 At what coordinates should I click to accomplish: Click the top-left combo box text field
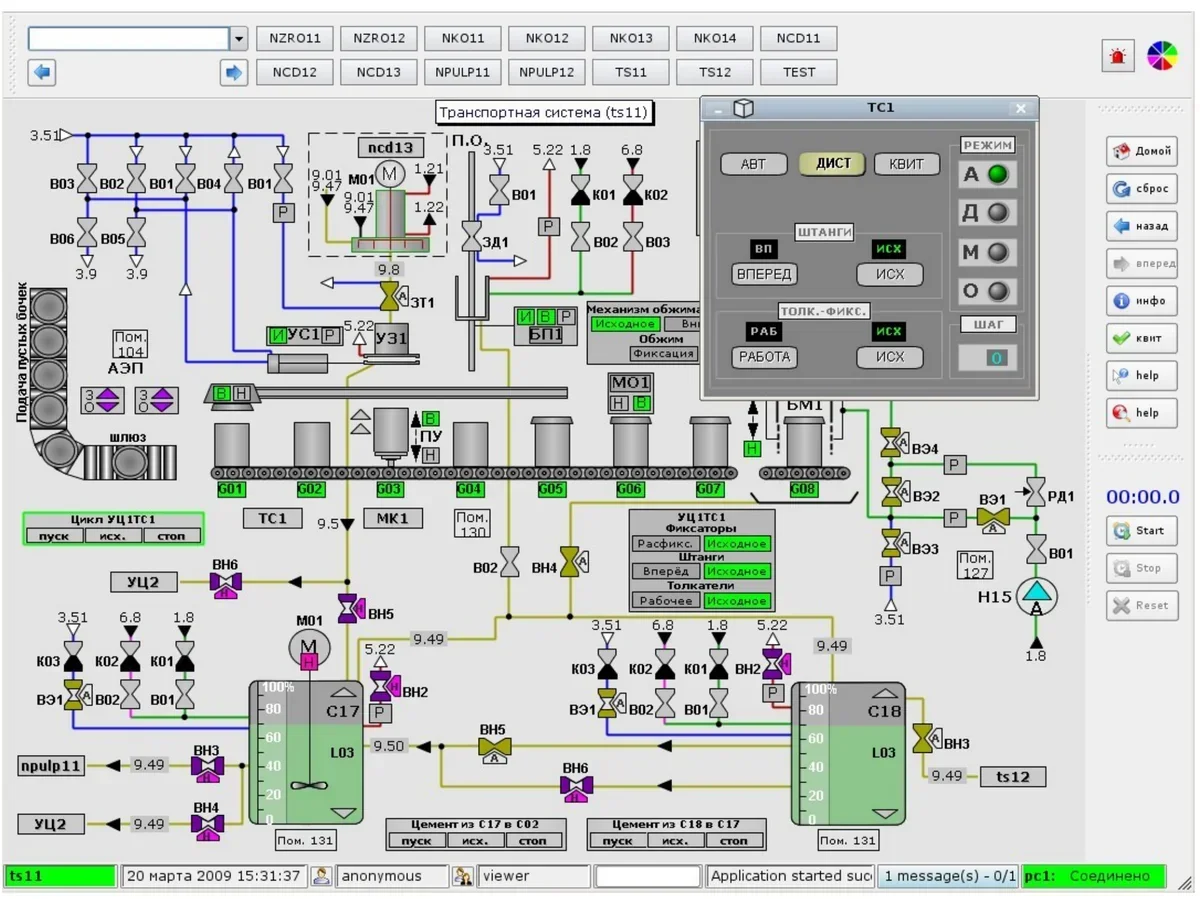coord(129,39)
